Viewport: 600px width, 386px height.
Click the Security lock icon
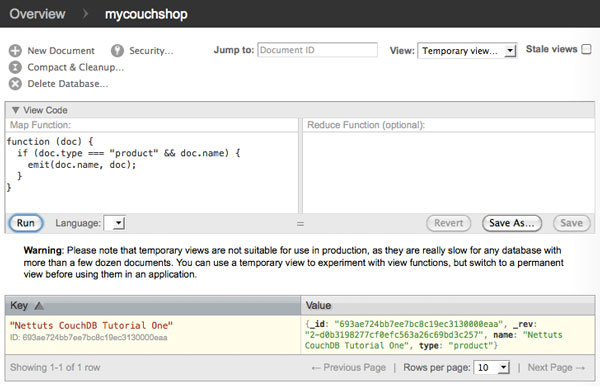tap(117, 51)
